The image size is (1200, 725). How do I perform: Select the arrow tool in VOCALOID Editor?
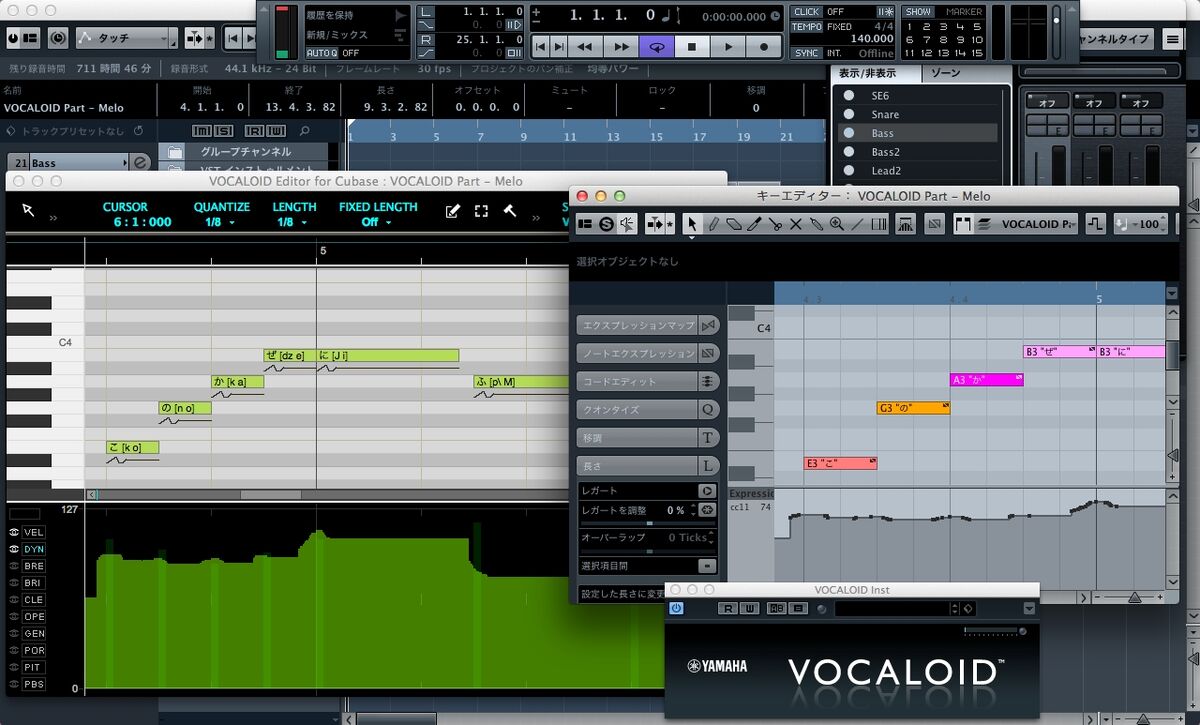[x=28, y=211]
